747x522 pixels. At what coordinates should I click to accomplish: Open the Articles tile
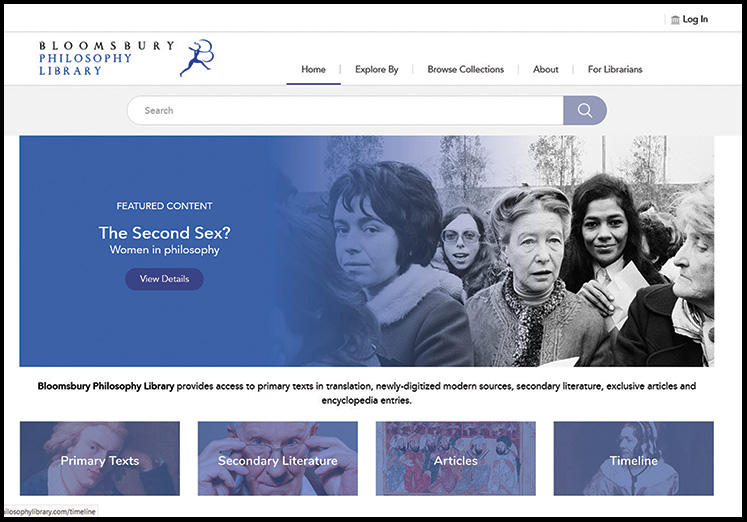(x=456, y=459)
